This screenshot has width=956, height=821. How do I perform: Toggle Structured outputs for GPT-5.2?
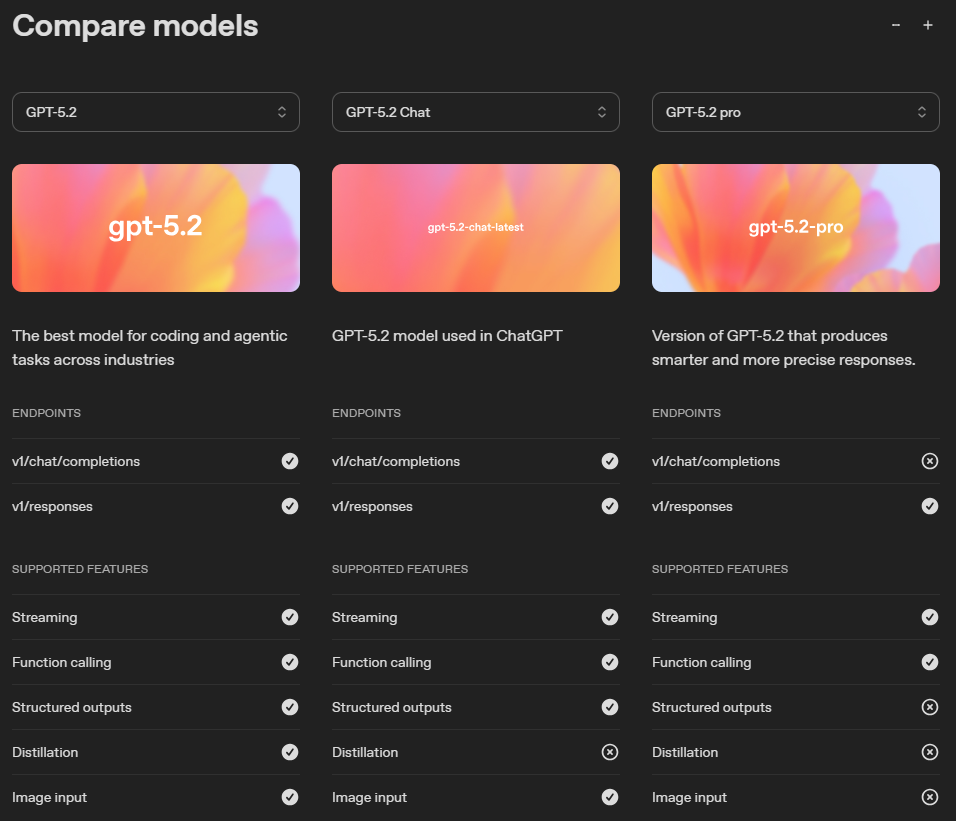(290, 707)
